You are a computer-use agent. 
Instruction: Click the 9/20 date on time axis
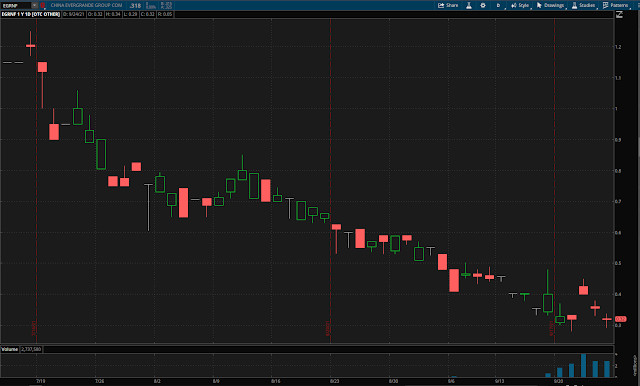(558, 381)
